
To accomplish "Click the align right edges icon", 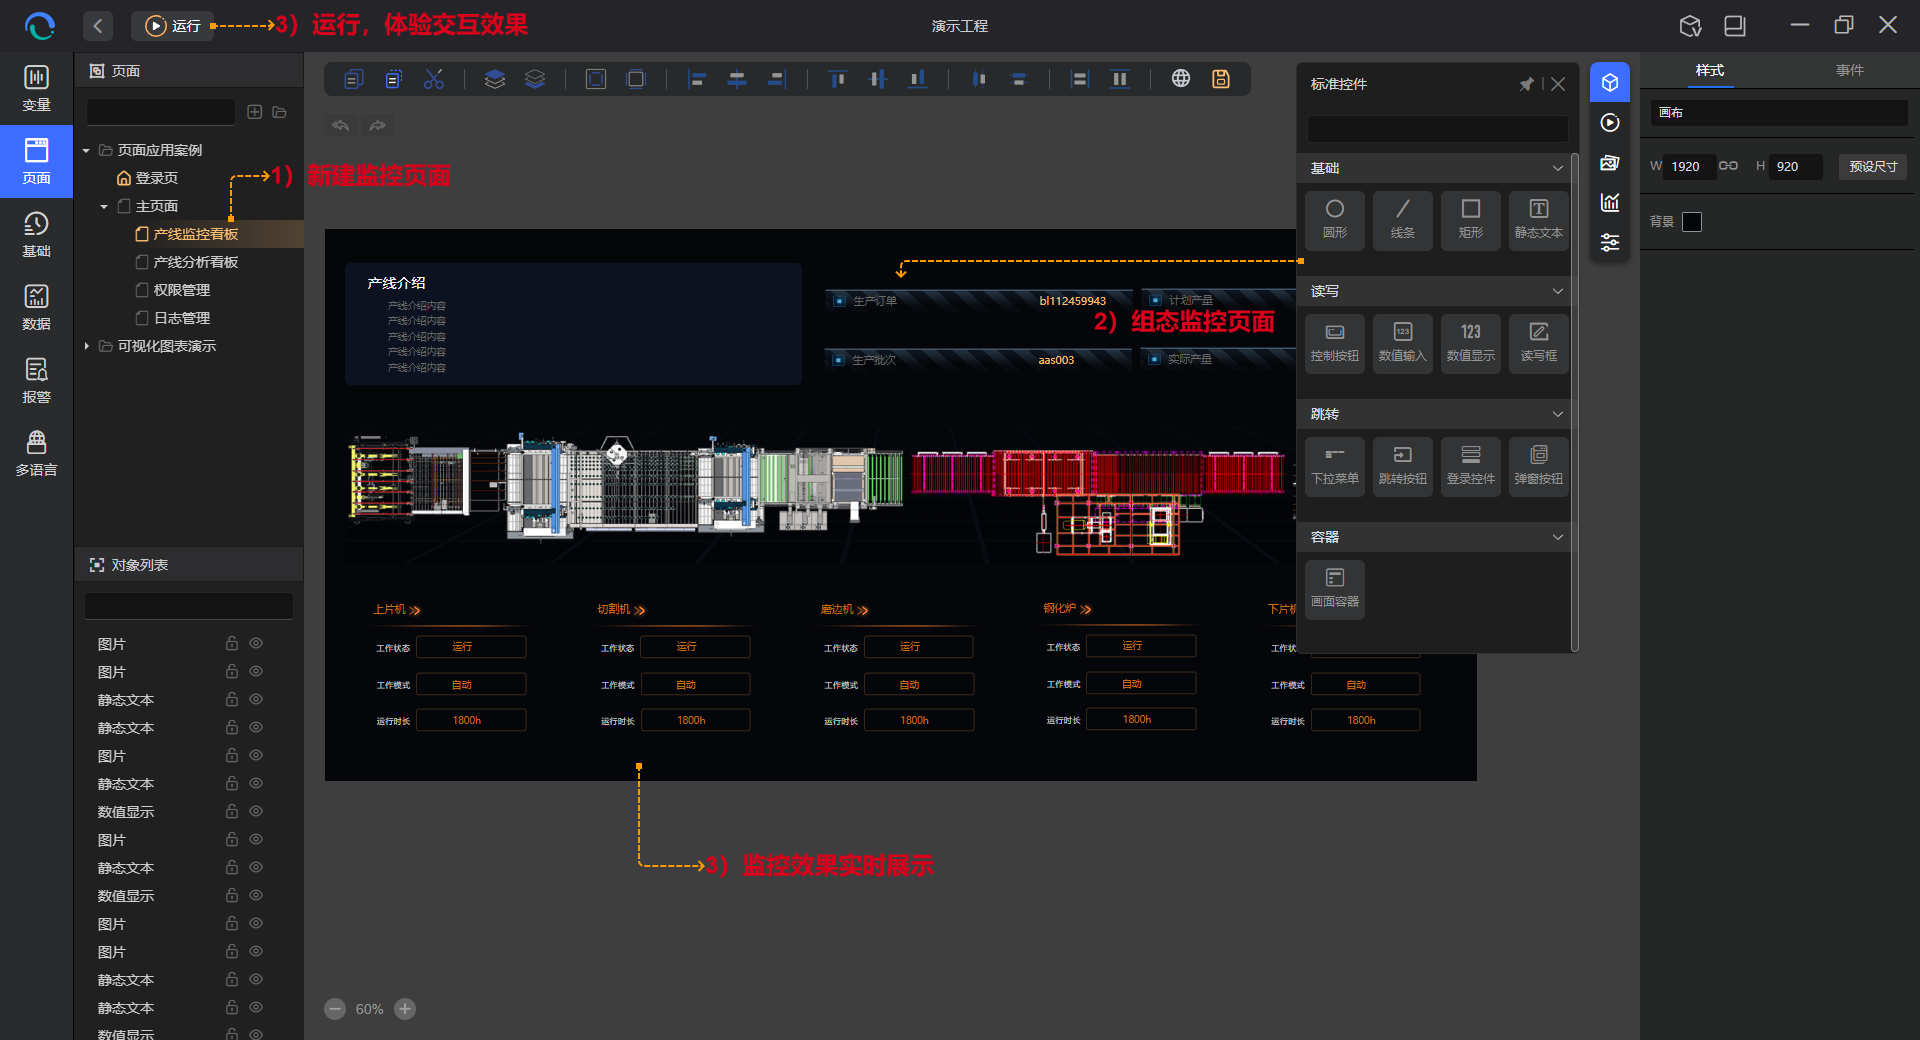I will (x=777, y=79).
